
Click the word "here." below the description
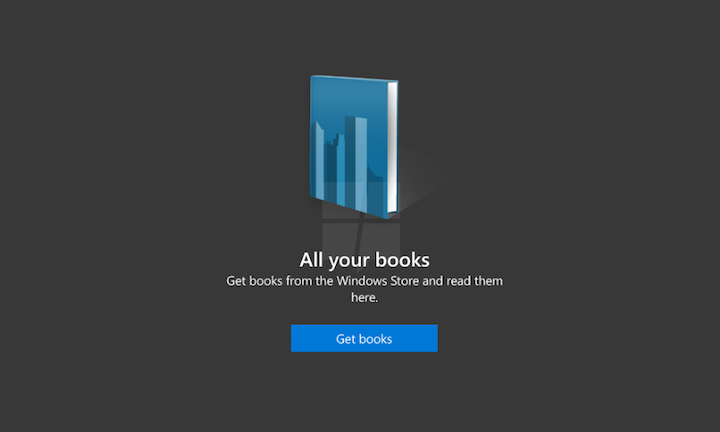click(x=364, y=297)
